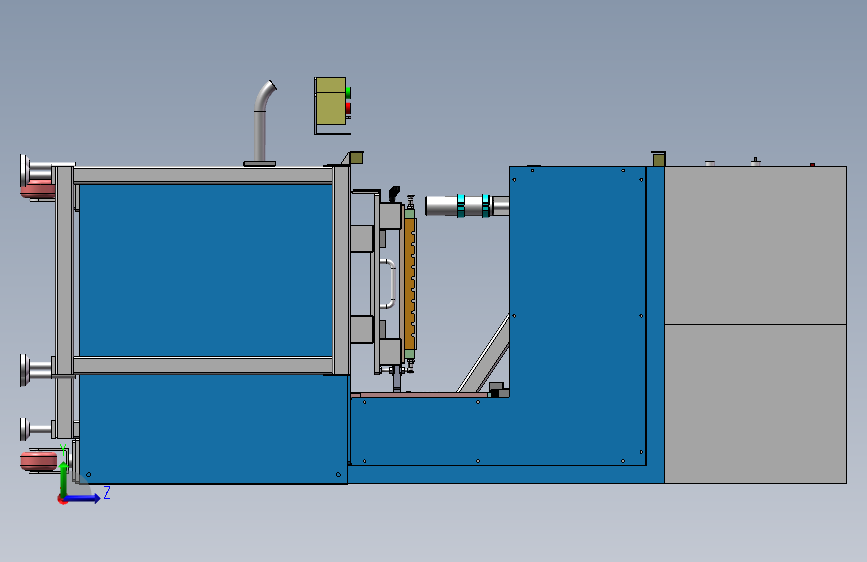This screenshot has width=867, height=562.
Task: Select the small olive block atop the left frame corner
Action: tap(356, 158)
